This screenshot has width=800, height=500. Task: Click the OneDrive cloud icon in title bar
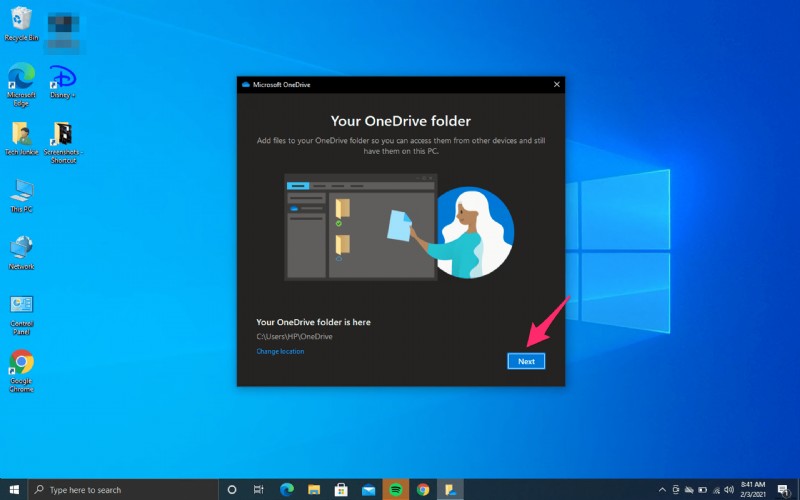coord(245,85)
